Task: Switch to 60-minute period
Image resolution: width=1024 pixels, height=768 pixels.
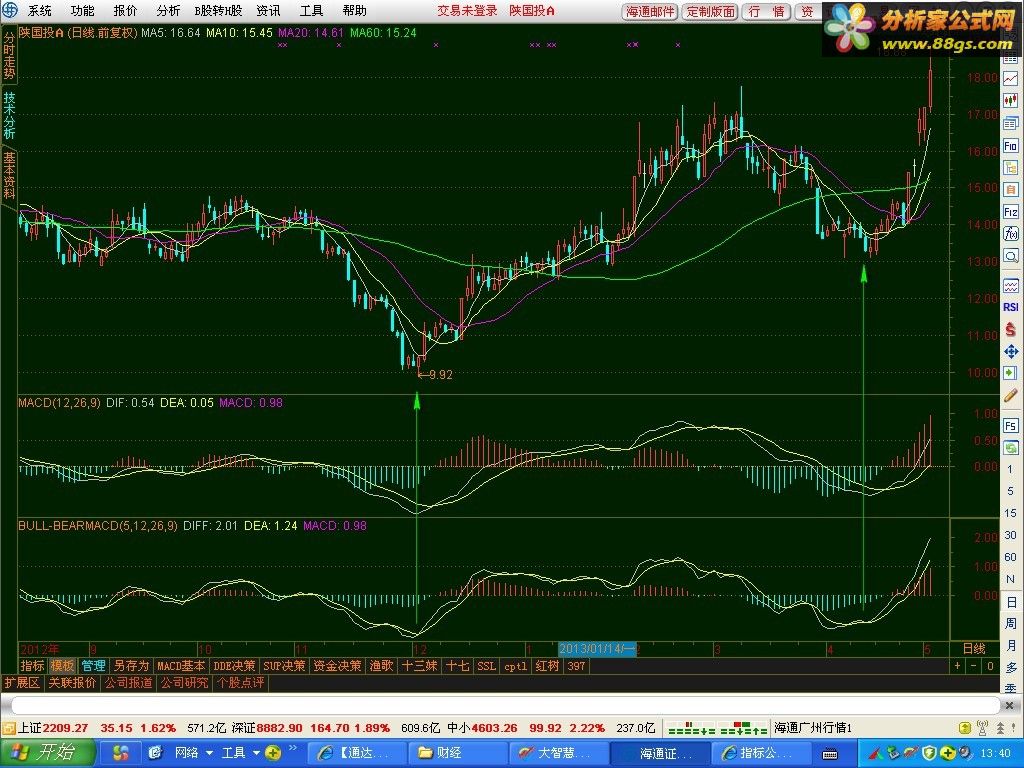Action: tap(1010, 557)
